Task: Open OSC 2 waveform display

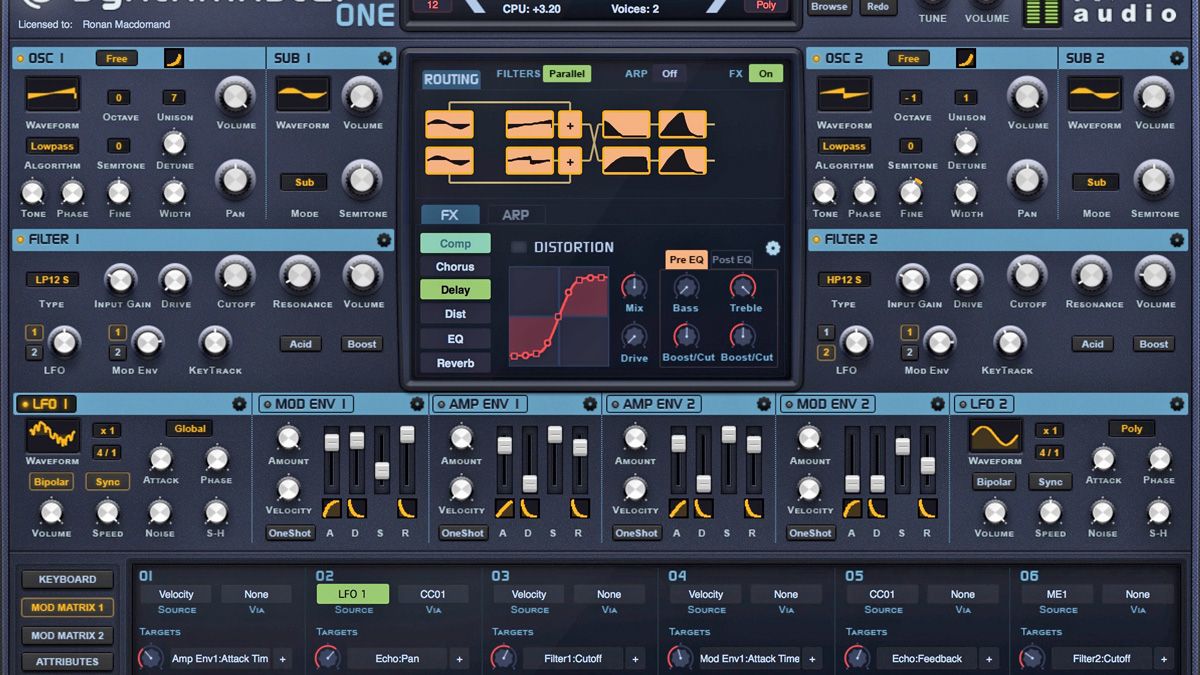Action: click(x=844, y=95)
